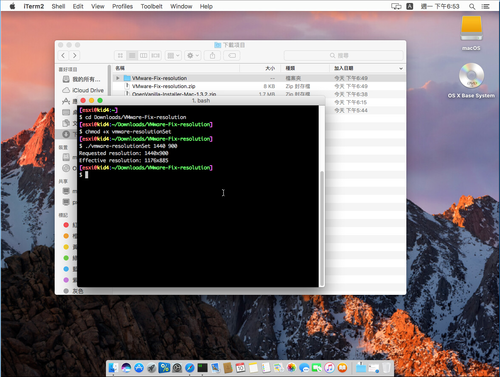
Task: Open the Shell menu
Action: coord(58,6)
